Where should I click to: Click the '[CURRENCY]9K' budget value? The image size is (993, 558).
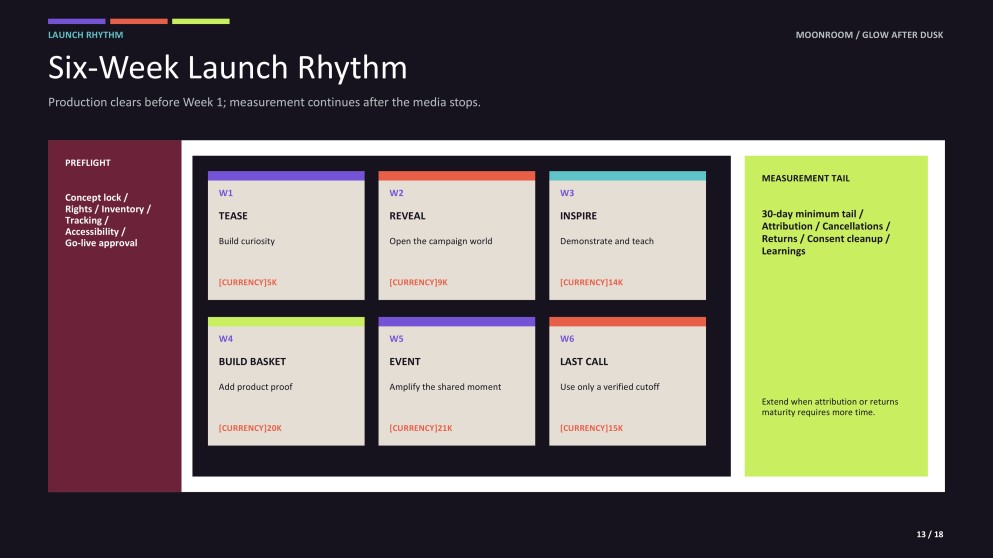click(418, 282)
